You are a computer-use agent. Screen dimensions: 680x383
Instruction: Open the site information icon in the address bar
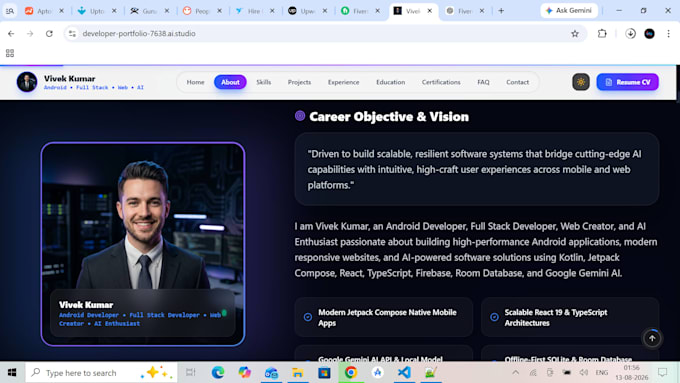tap(72, 33)
